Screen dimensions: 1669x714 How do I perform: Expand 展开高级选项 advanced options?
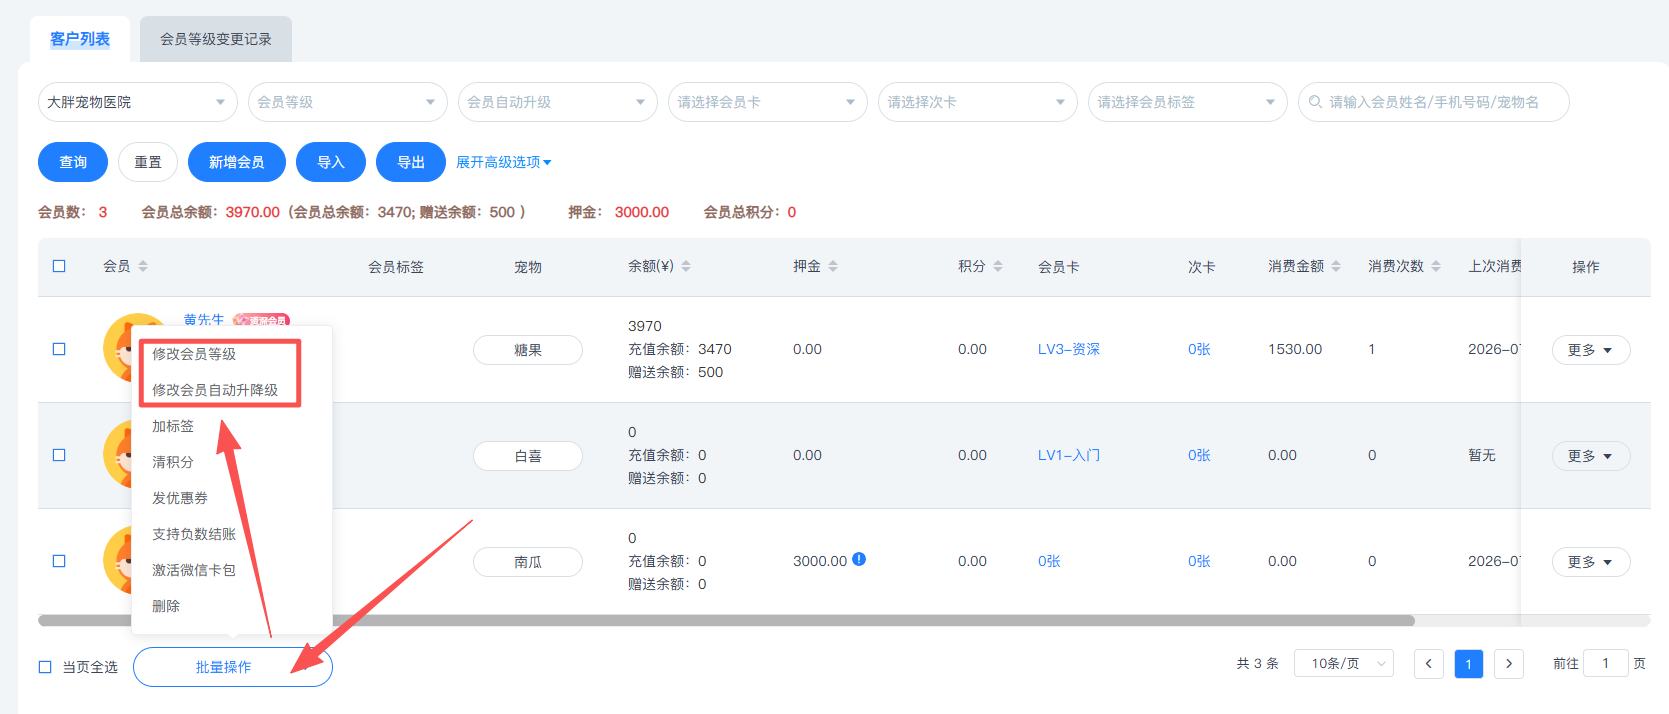(x=503, y=162)
